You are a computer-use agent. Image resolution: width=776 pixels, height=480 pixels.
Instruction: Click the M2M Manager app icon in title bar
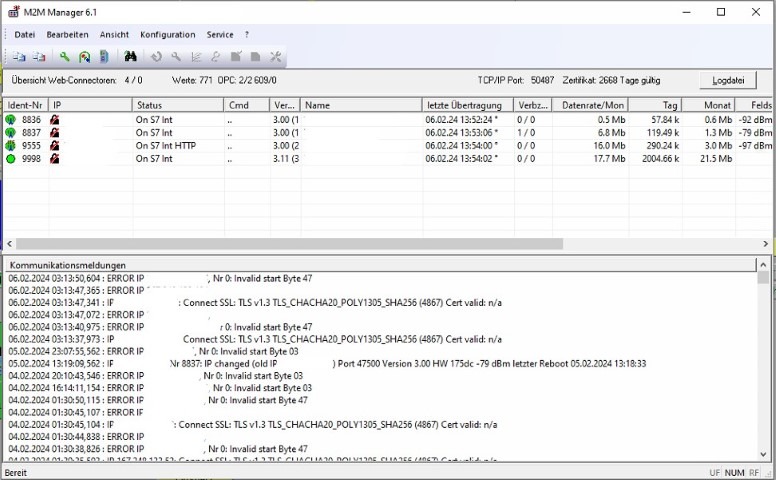(x=14, y=12)
